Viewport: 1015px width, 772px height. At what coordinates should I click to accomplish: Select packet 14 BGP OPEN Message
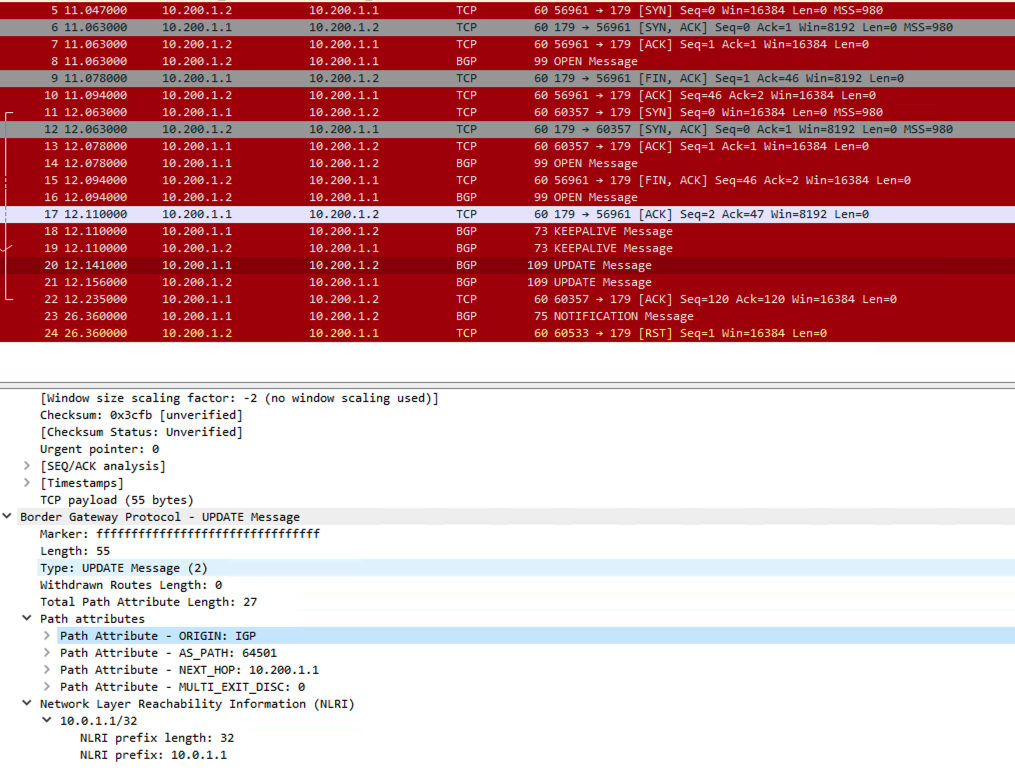(x=508, y=163)
